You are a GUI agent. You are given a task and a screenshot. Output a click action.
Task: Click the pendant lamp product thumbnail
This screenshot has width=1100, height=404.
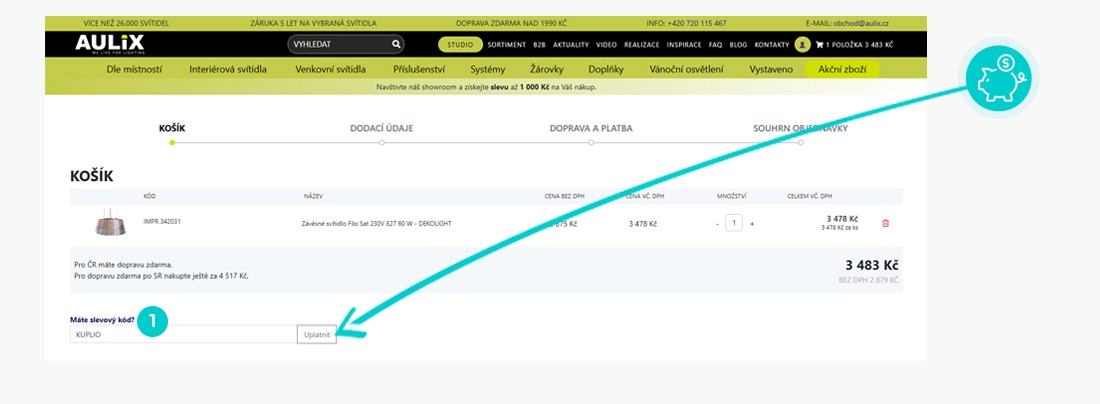coord(109,224)
